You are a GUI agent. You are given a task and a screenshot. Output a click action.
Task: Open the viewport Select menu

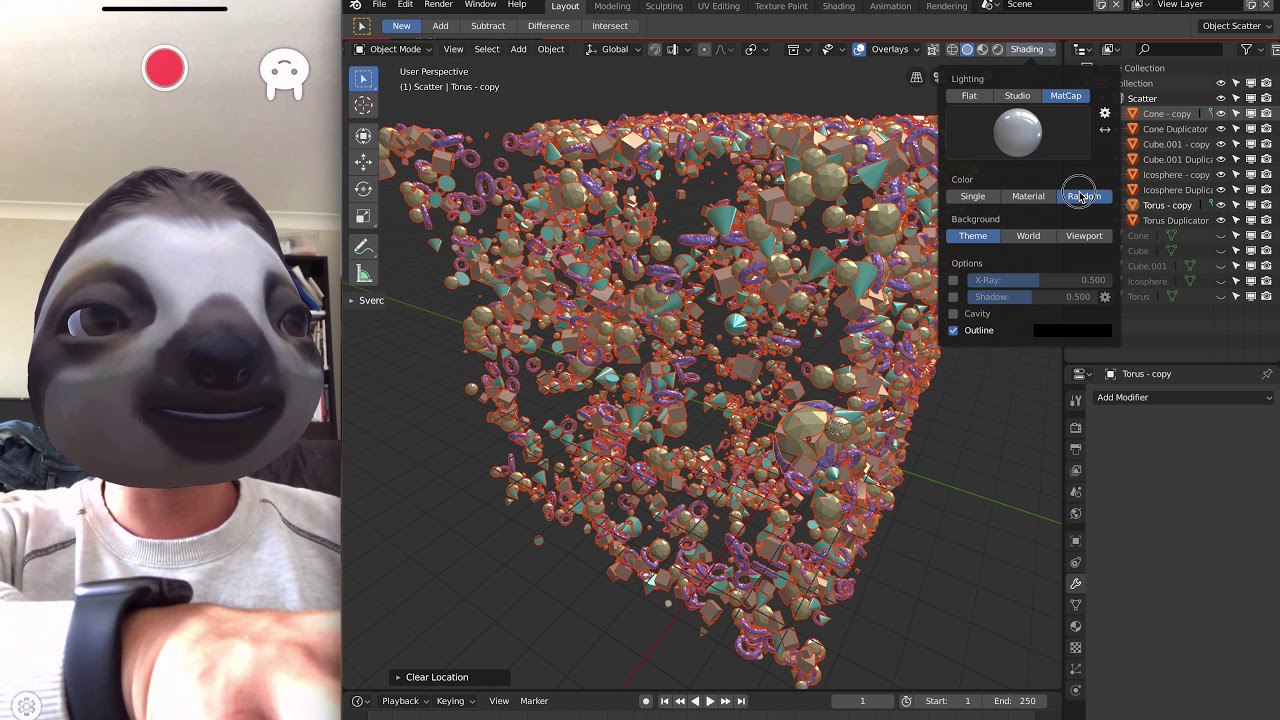tap(487, 49)
